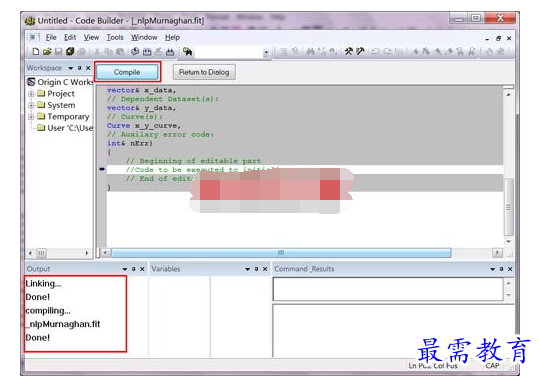539x382 pixels.
Task: Open the toolbar search combo box dropdown
Action: [266, 53]
